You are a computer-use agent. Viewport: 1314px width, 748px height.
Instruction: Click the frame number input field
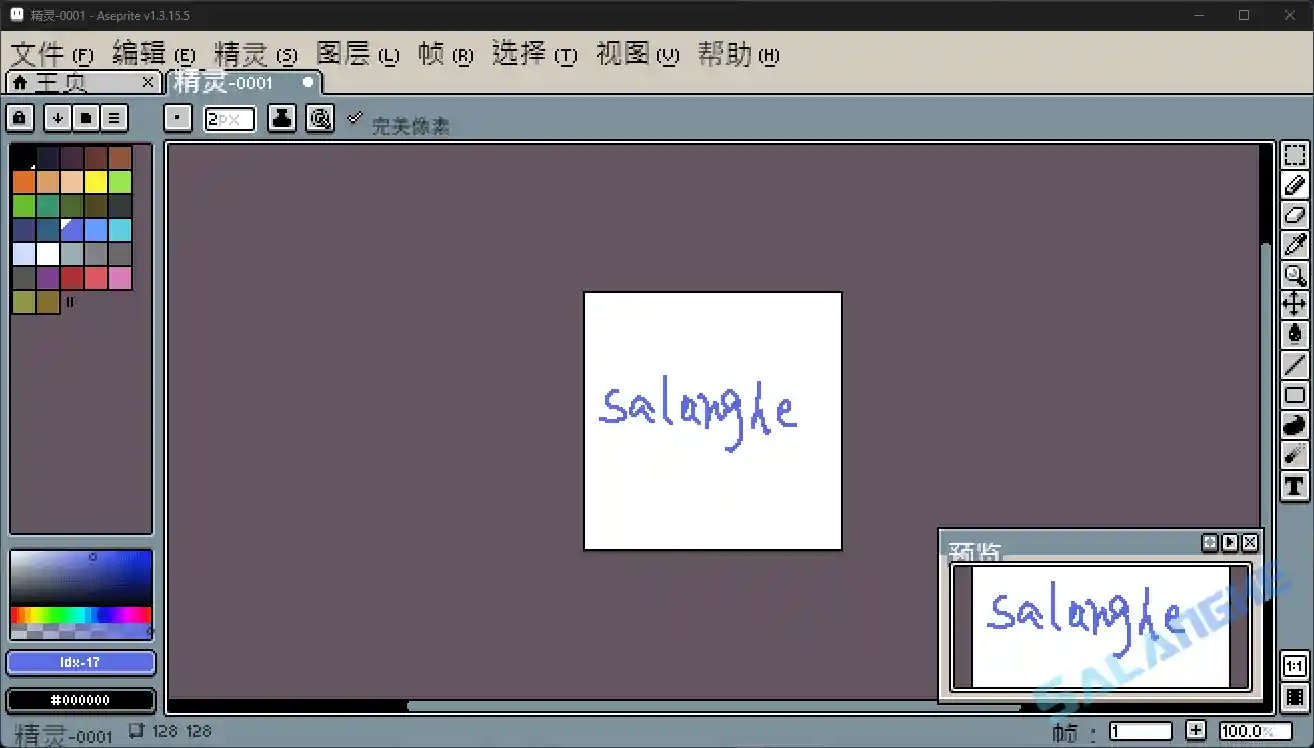[1140, 730]
